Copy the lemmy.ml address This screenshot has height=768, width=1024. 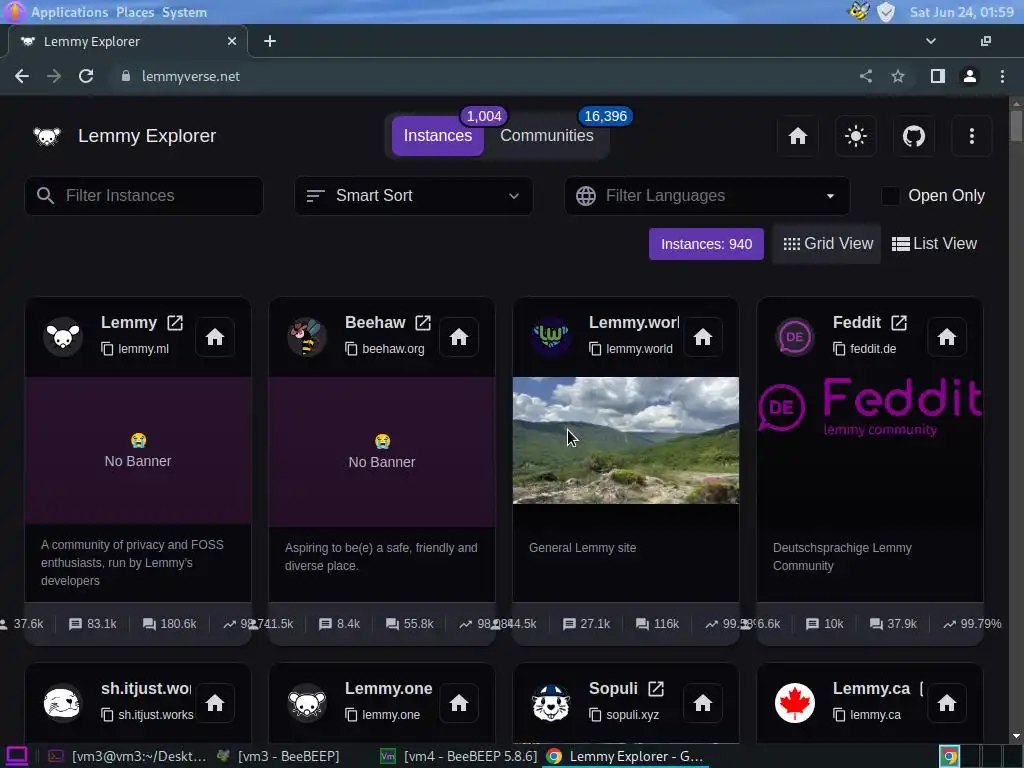[x=107, y=349]
